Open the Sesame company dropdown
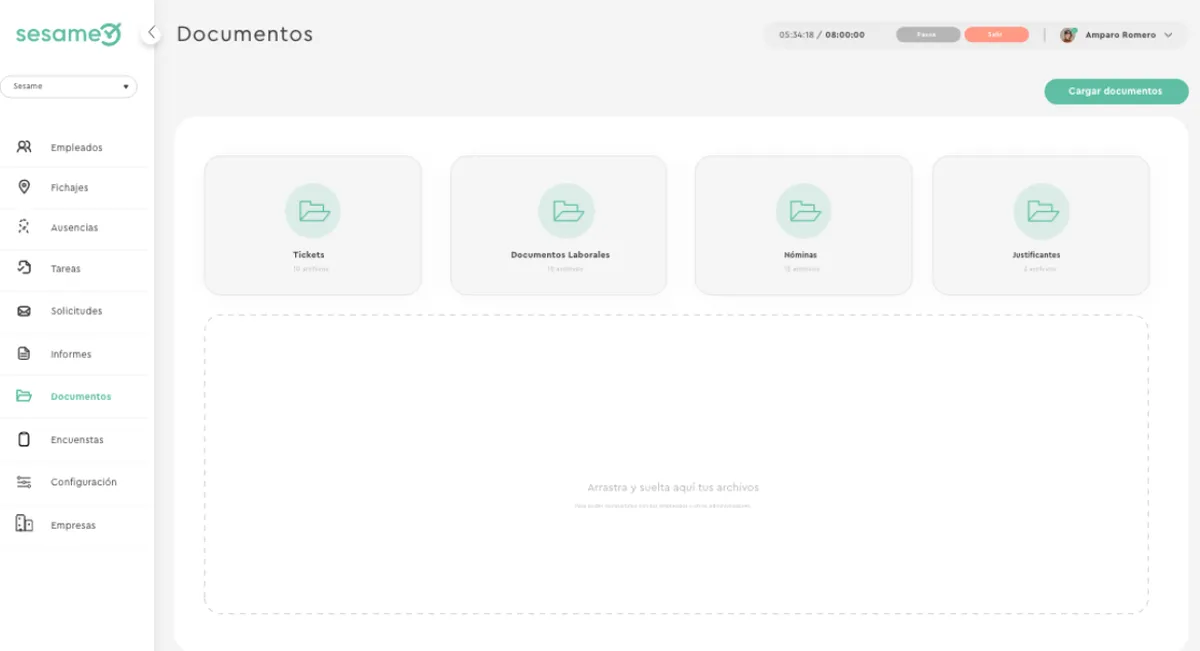The image size is (1200, 651). coord(69,87)
